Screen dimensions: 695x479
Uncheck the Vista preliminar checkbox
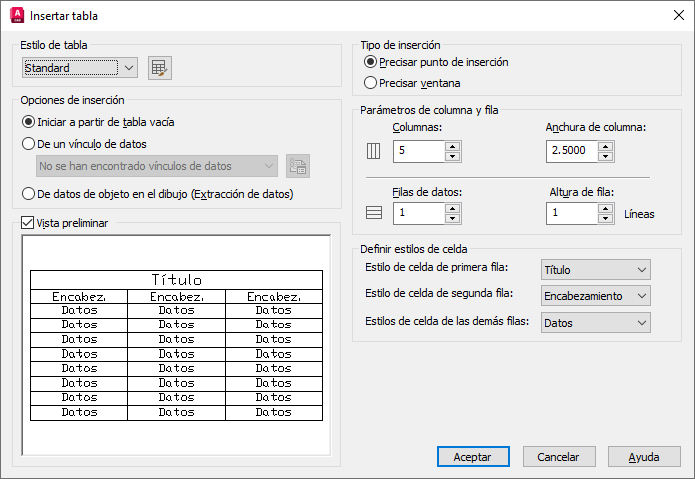tap(27, 222)
